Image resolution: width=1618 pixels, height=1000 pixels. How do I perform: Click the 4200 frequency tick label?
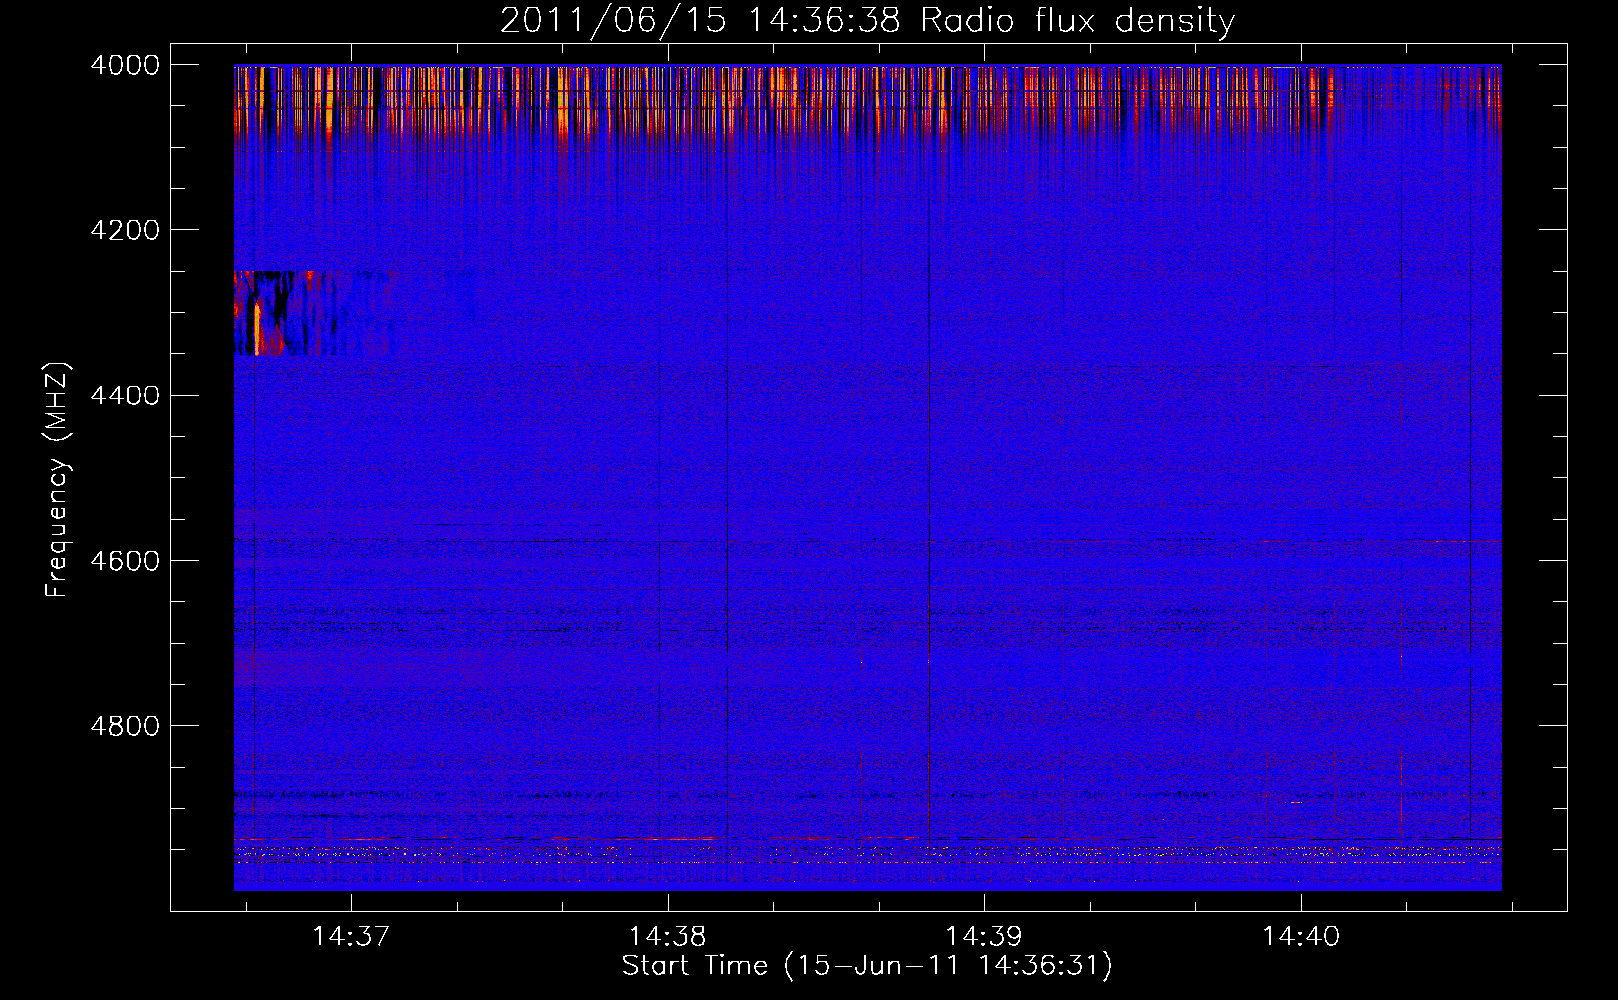coord(125,230)
